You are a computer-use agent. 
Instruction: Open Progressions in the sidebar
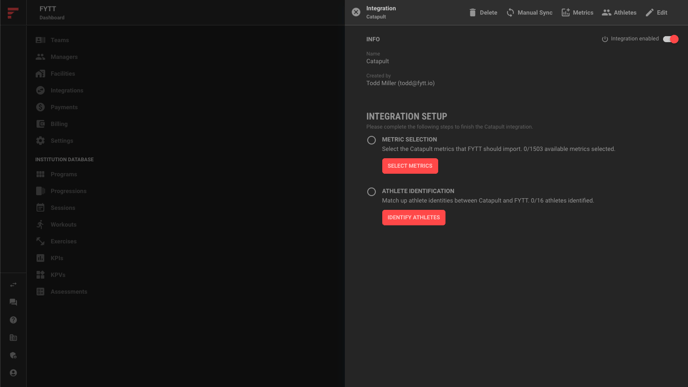(68, 191)
